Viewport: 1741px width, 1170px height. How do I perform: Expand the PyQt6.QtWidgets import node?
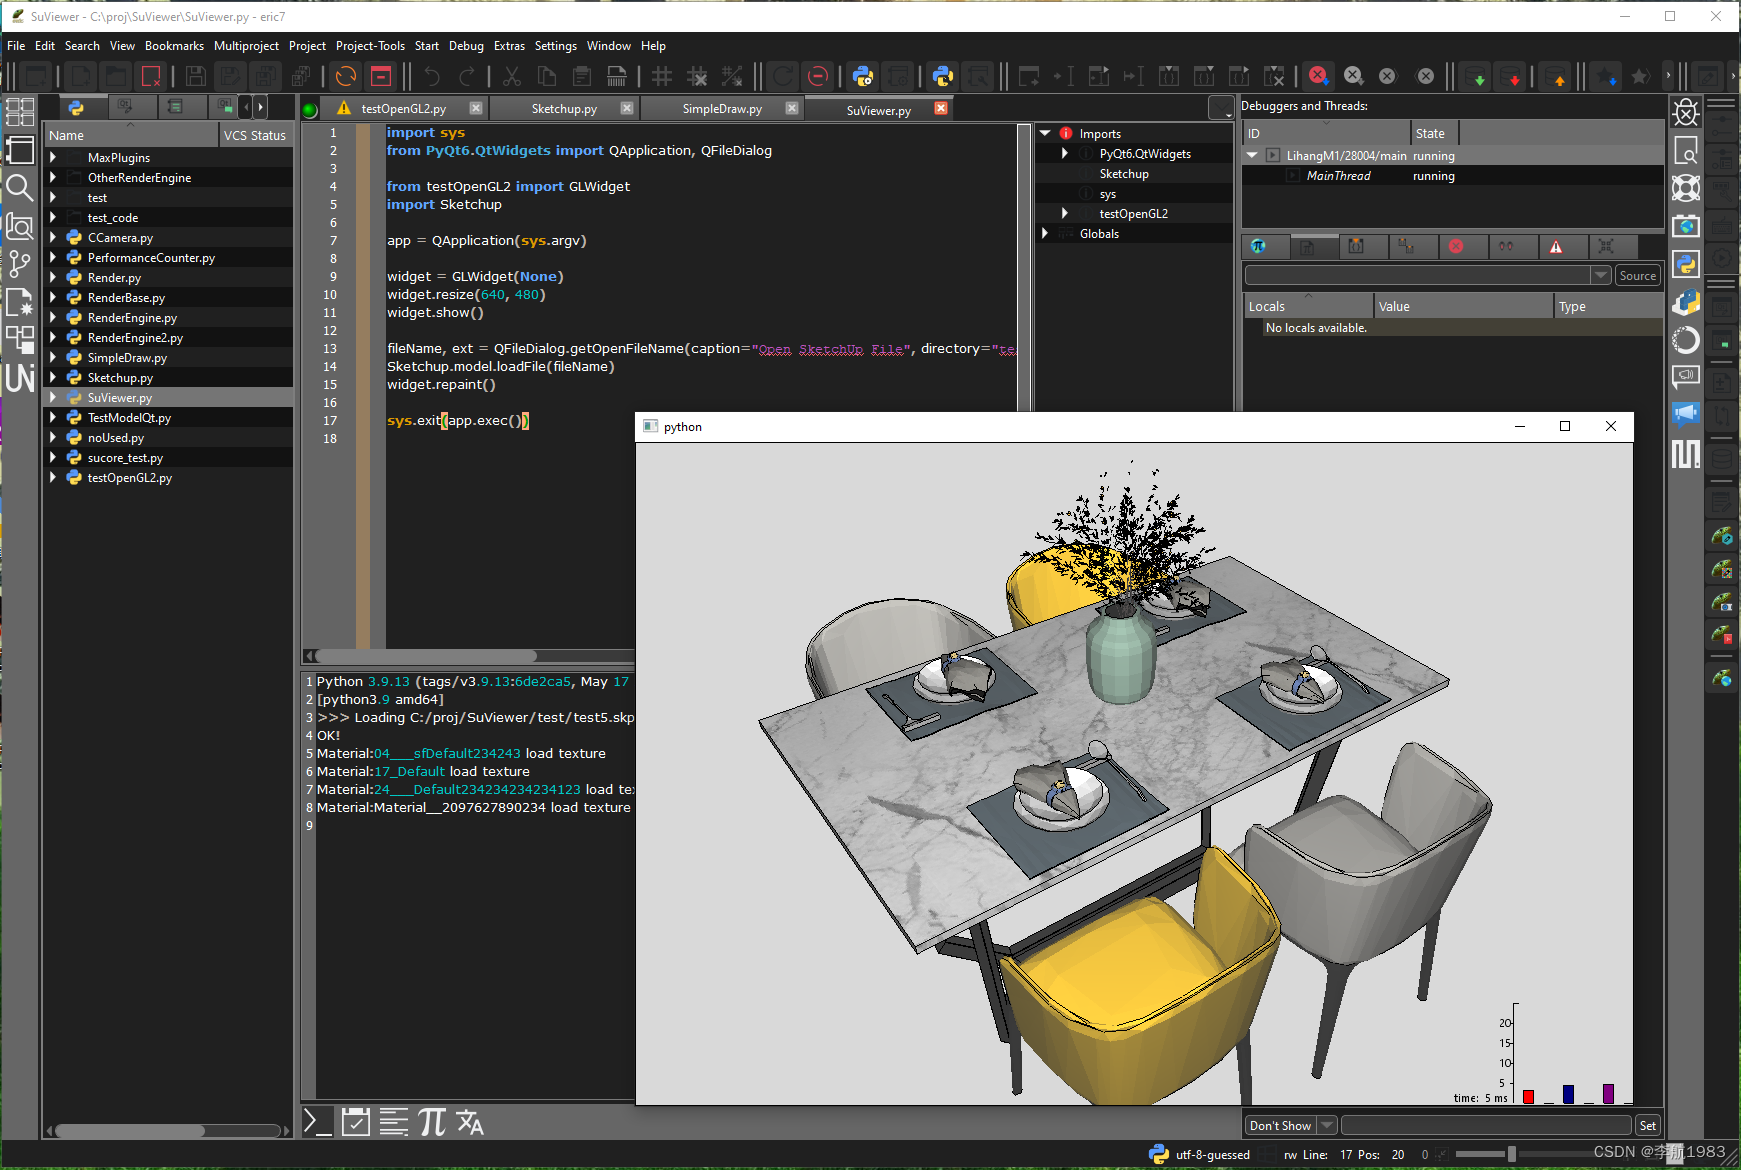1065,153
